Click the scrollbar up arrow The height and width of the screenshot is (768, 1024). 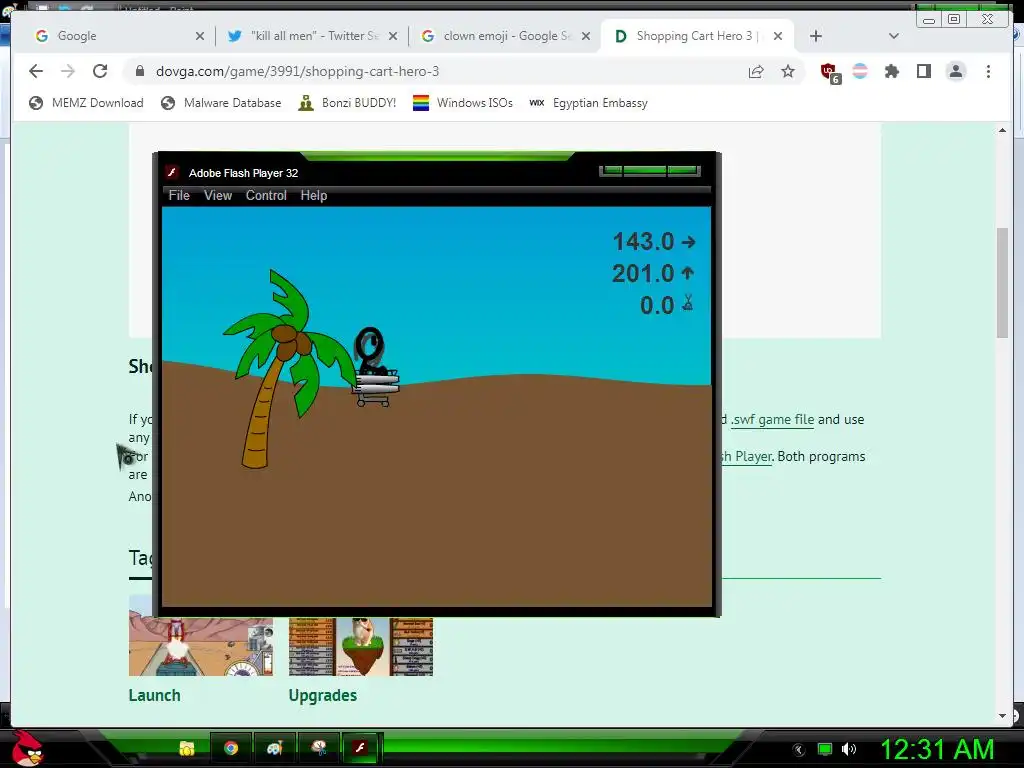tap(1002, 131)
